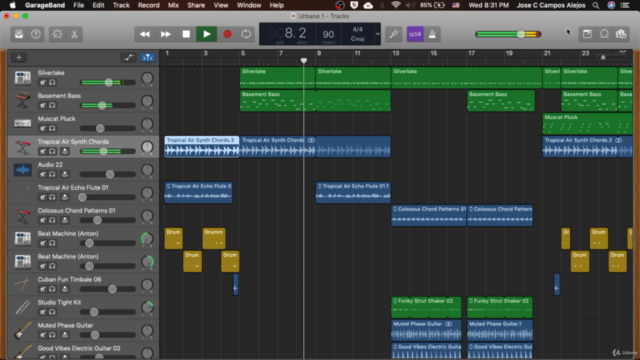Screen dimensions: 640x360
Task: Select the Silverlake track instrument icon
Action: click(x=22, y=78)
